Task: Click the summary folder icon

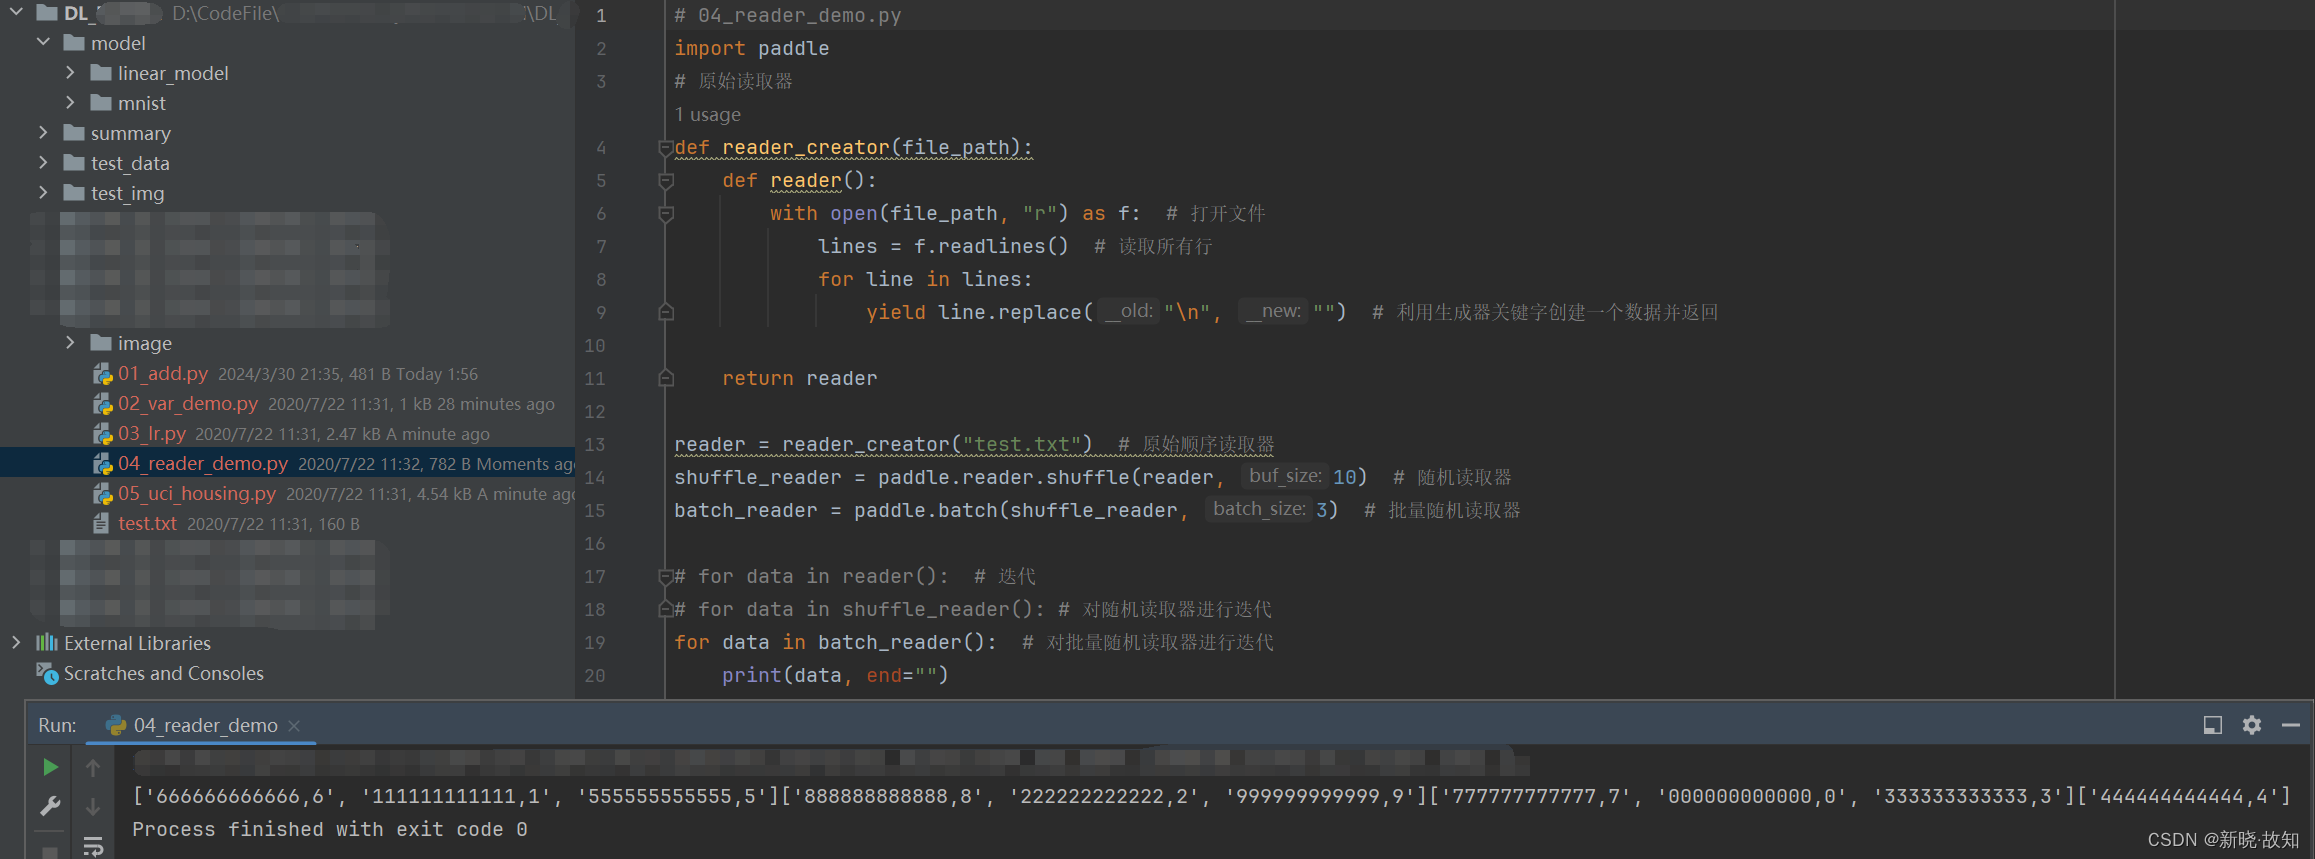Action: (x=73, y=132)
